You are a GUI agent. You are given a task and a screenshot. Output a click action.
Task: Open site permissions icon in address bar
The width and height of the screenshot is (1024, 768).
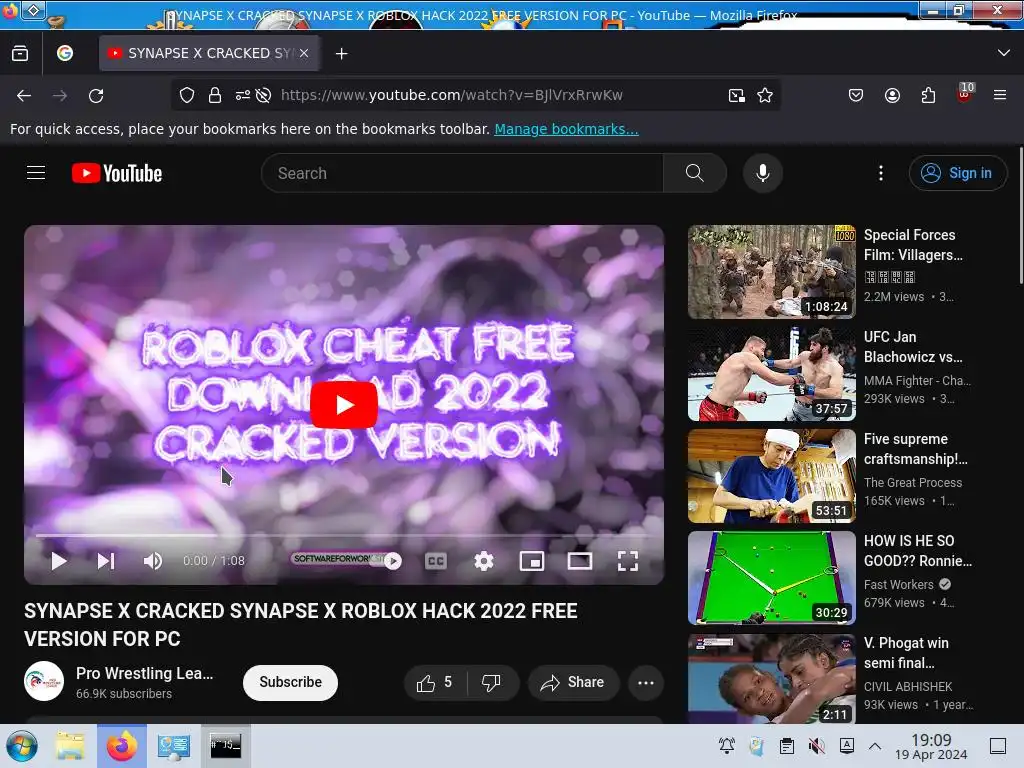243,95
